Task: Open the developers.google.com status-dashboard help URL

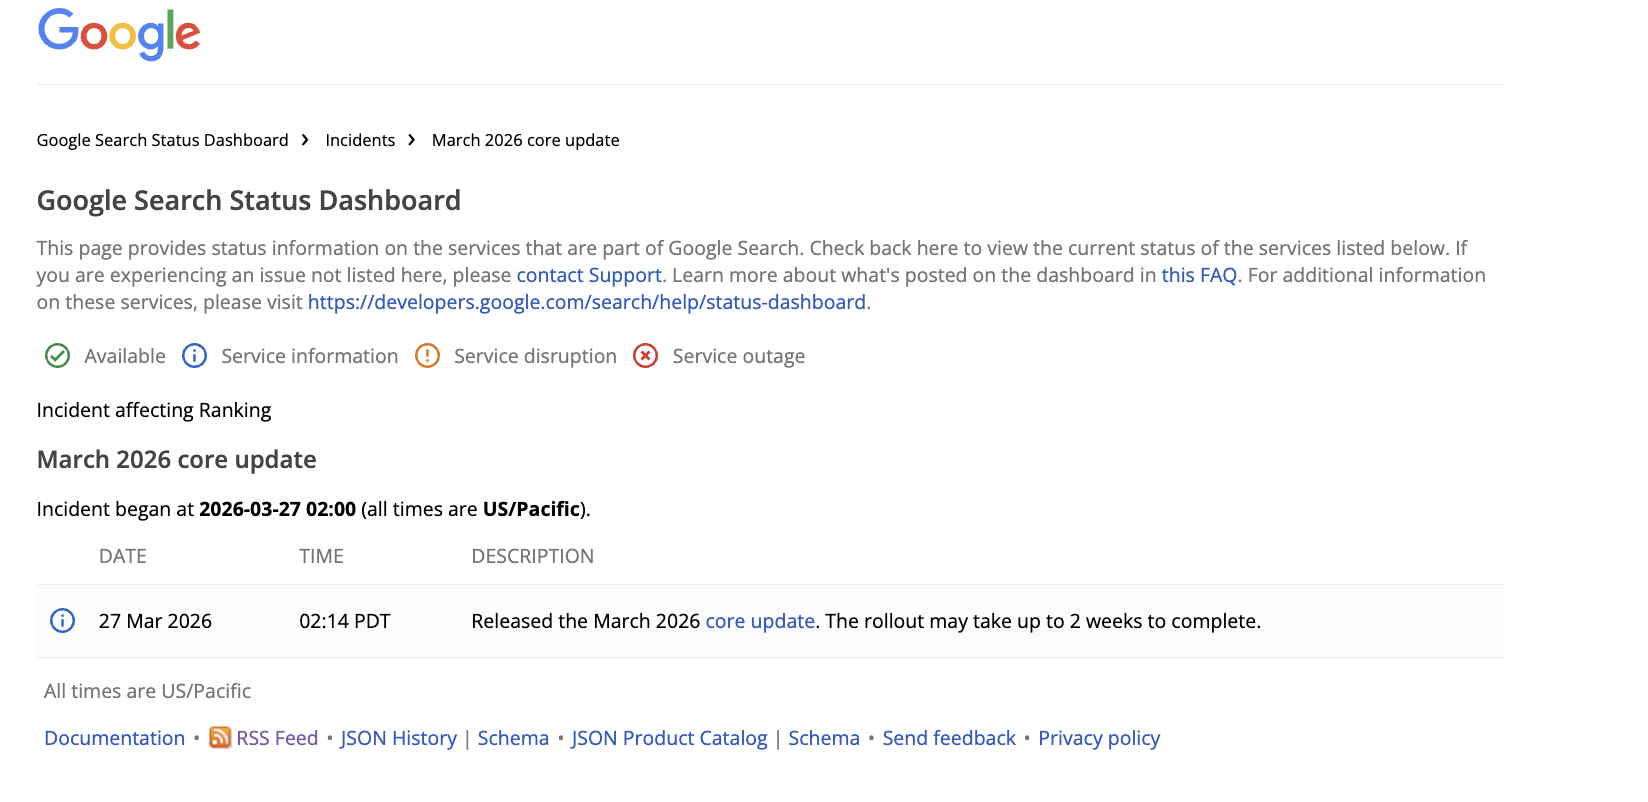Action: pyautogui.click(x=587, y=302)
